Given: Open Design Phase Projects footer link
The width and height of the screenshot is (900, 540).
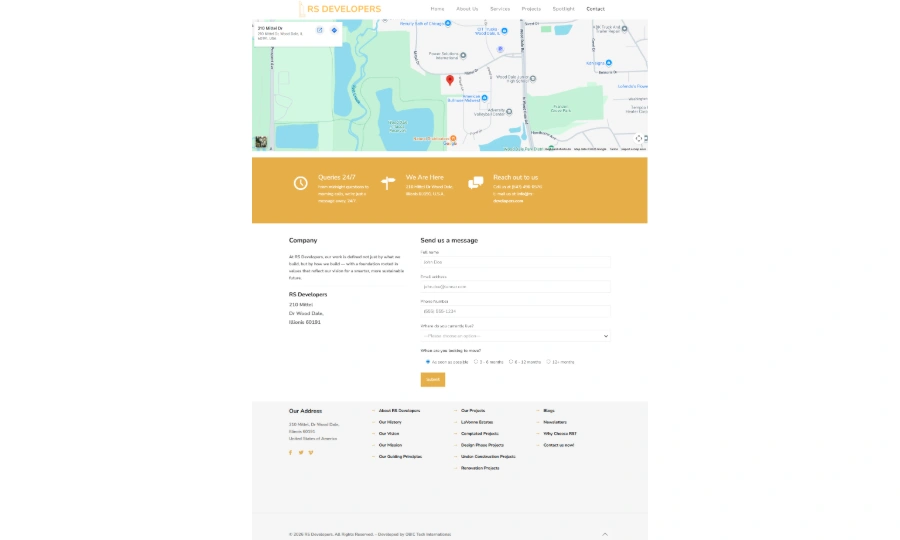Looking at the screenshot, I should 482,445.
